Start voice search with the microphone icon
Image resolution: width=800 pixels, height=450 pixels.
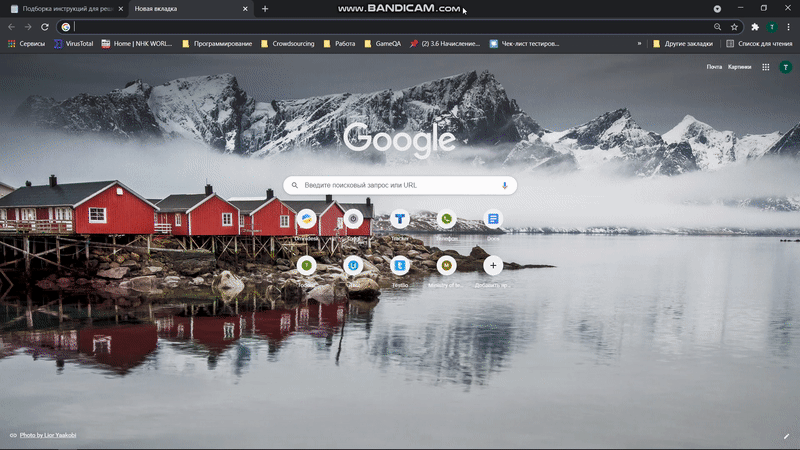coord(505,185)
